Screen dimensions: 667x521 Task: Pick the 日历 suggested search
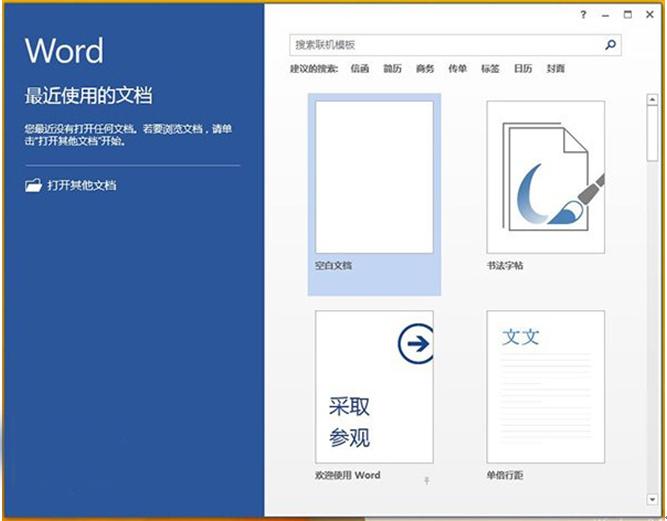click(522, 69)
